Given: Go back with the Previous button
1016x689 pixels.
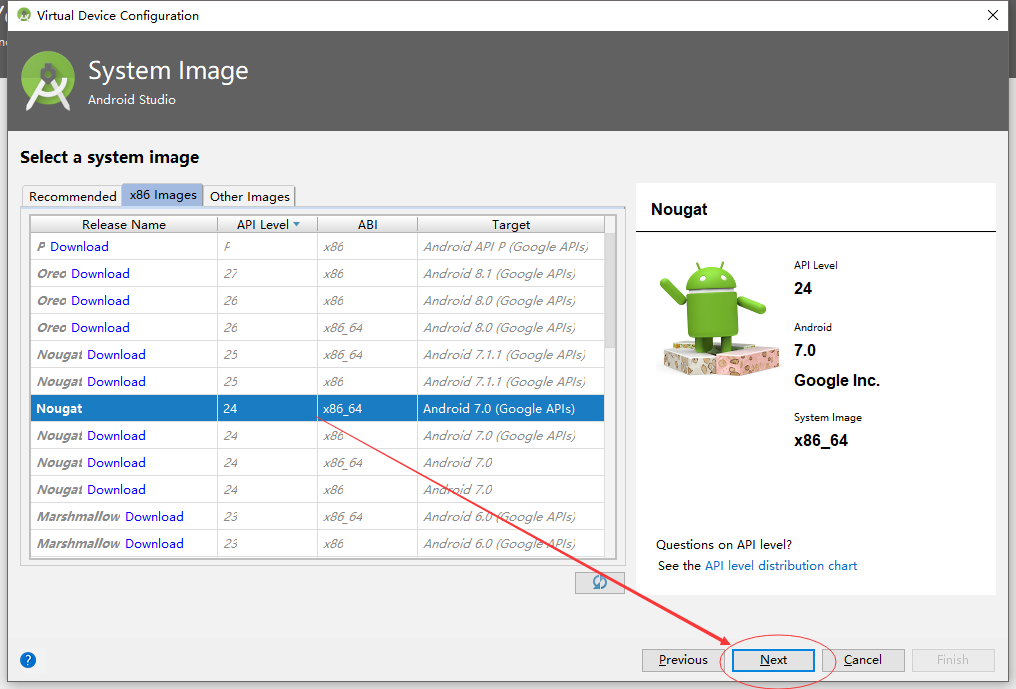Looking at the screenshot, I should [x=683, y=660].
